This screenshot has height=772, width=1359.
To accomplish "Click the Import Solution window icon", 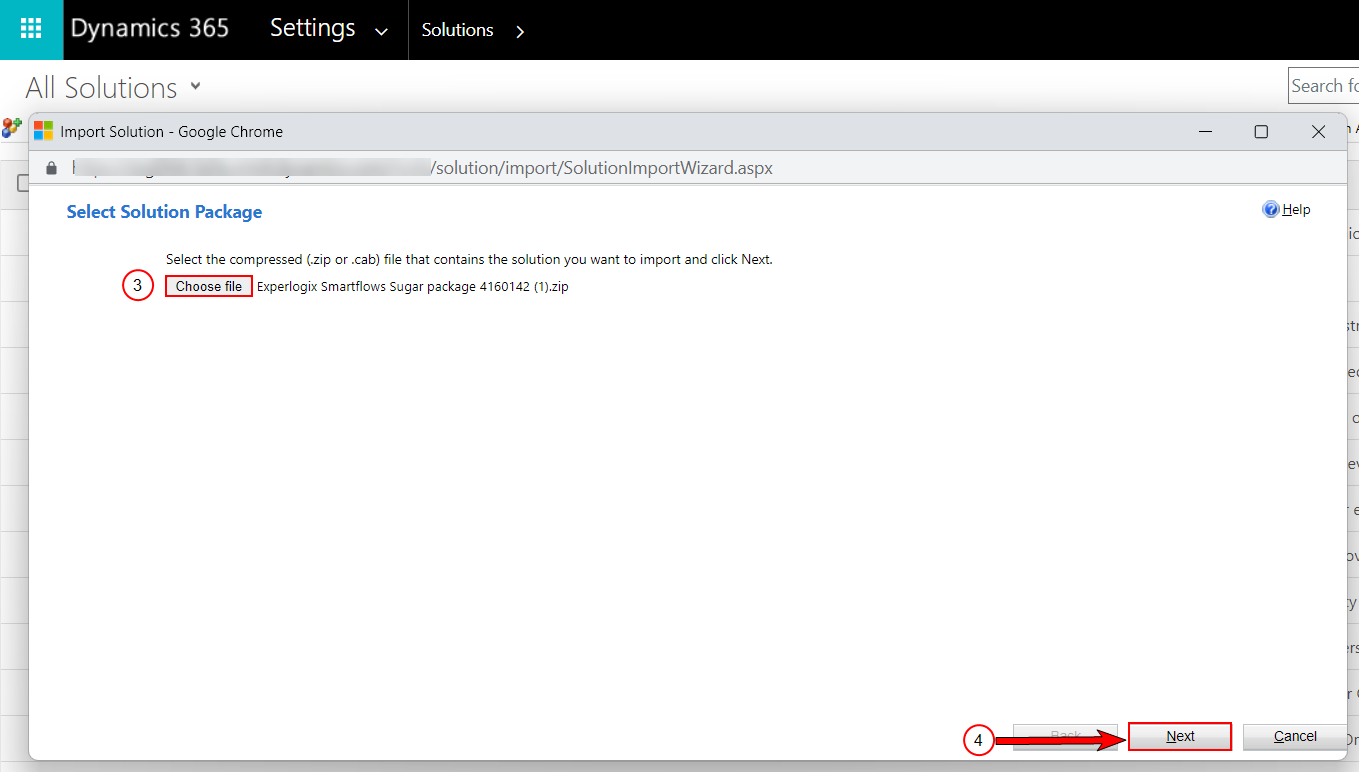I will click(x=43, y=131).
